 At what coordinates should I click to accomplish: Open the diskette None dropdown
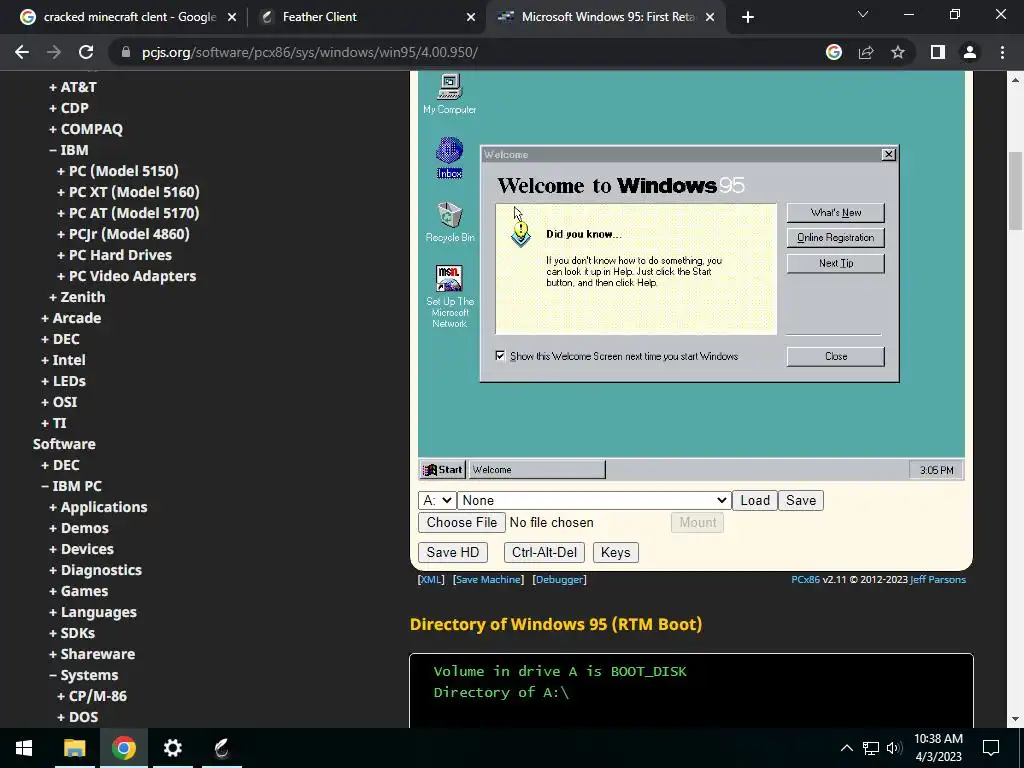[594, 500]
